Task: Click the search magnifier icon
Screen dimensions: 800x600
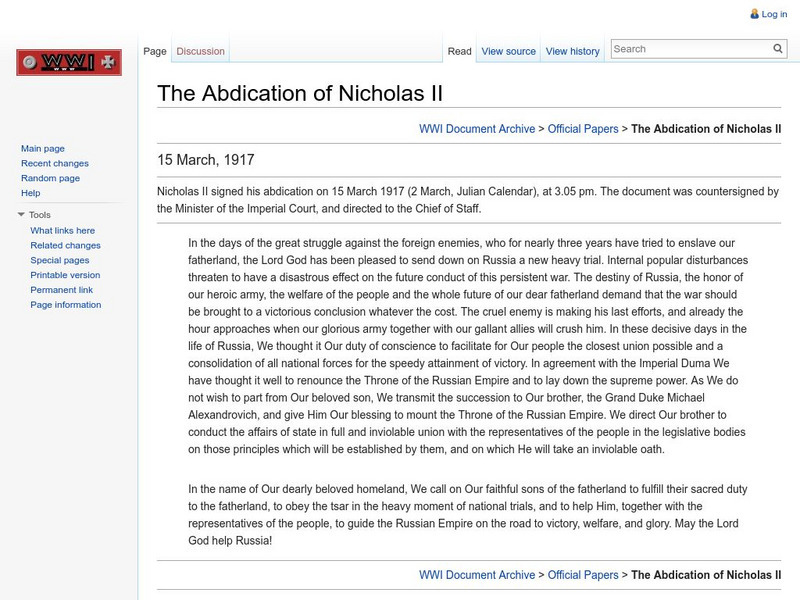Action: [778, 47]
